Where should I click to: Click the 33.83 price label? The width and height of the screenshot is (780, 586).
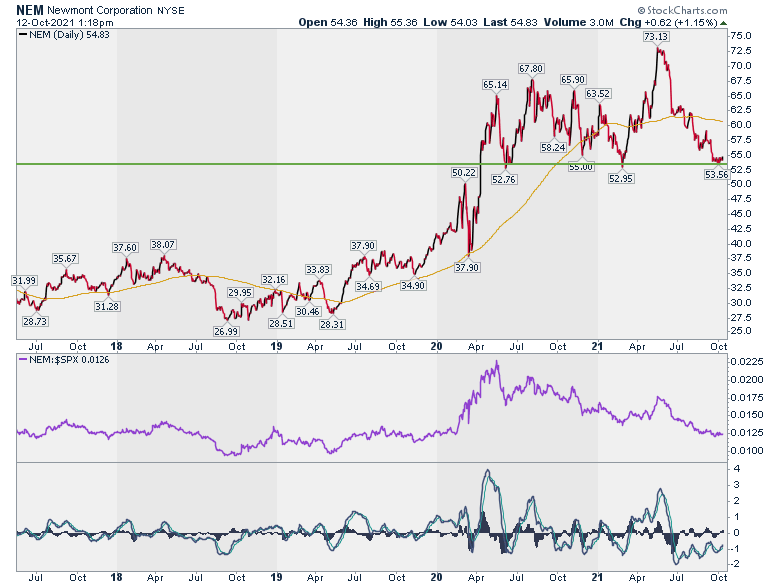317,269
